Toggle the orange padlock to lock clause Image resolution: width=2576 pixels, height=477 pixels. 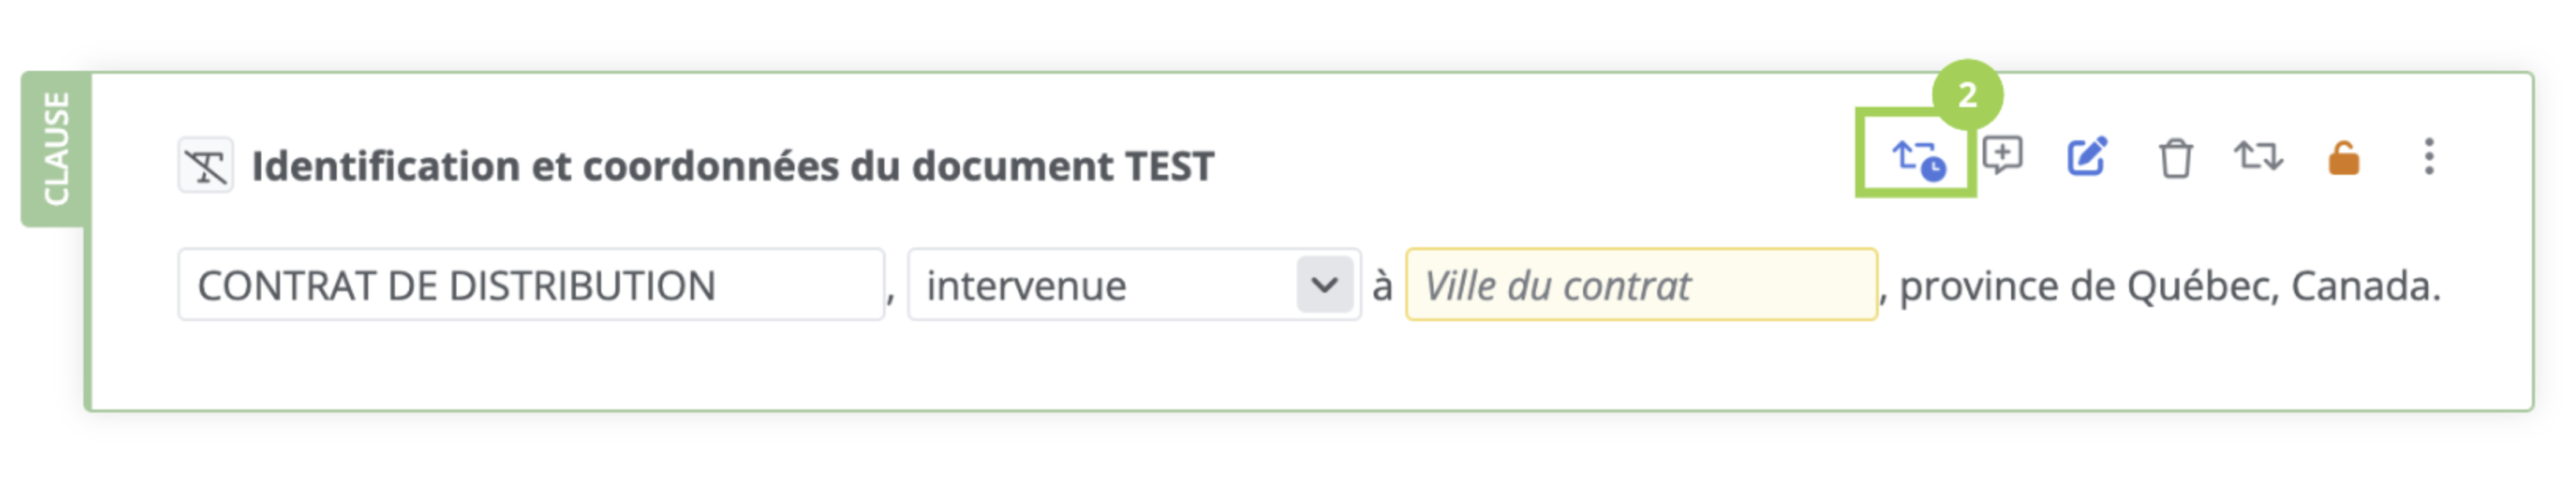point(2343,158)
